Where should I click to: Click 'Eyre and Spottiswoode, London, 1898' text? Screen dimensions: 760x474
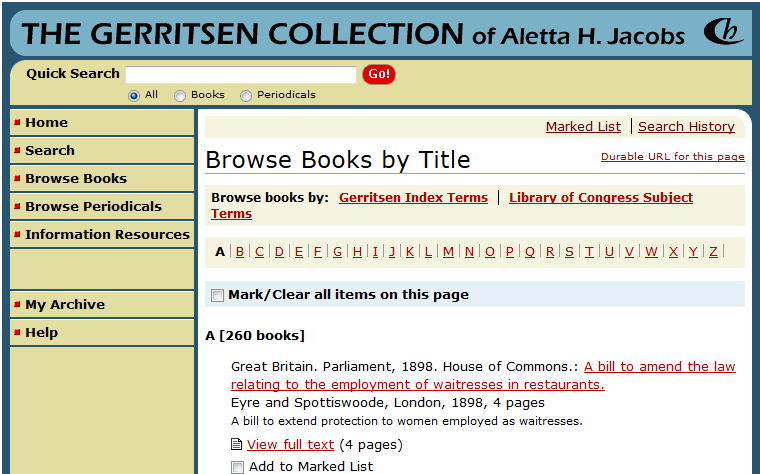click(x=358, y=403)
